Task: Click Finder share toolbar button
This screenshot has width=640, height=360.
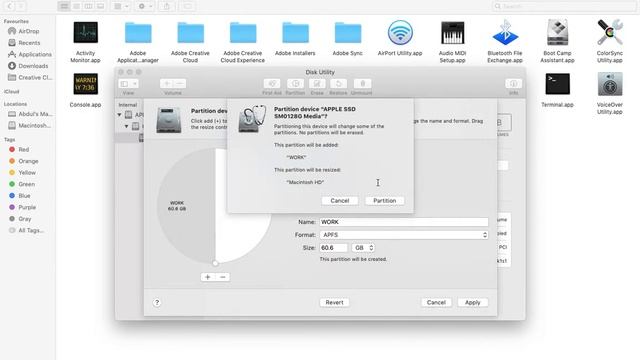Action: coord(167,6)
